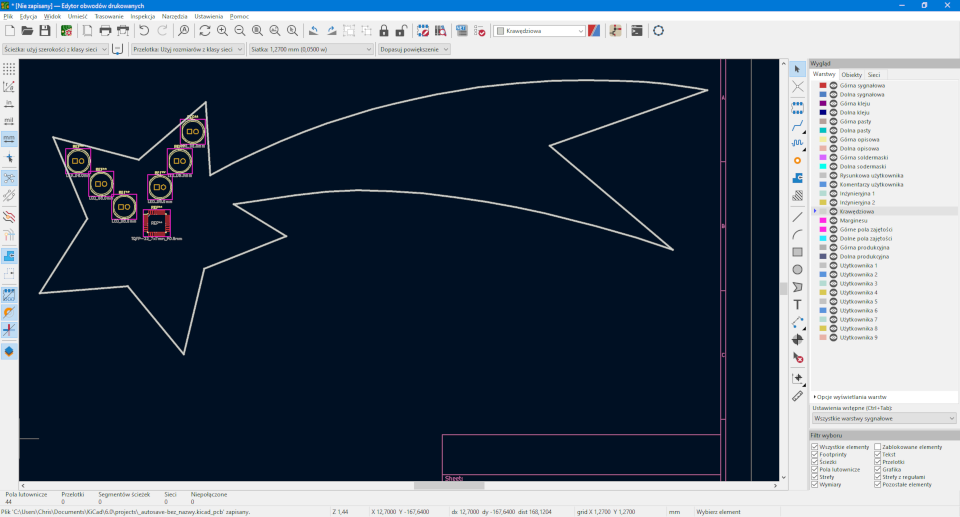Select the Add vias tool

point(797,160)
